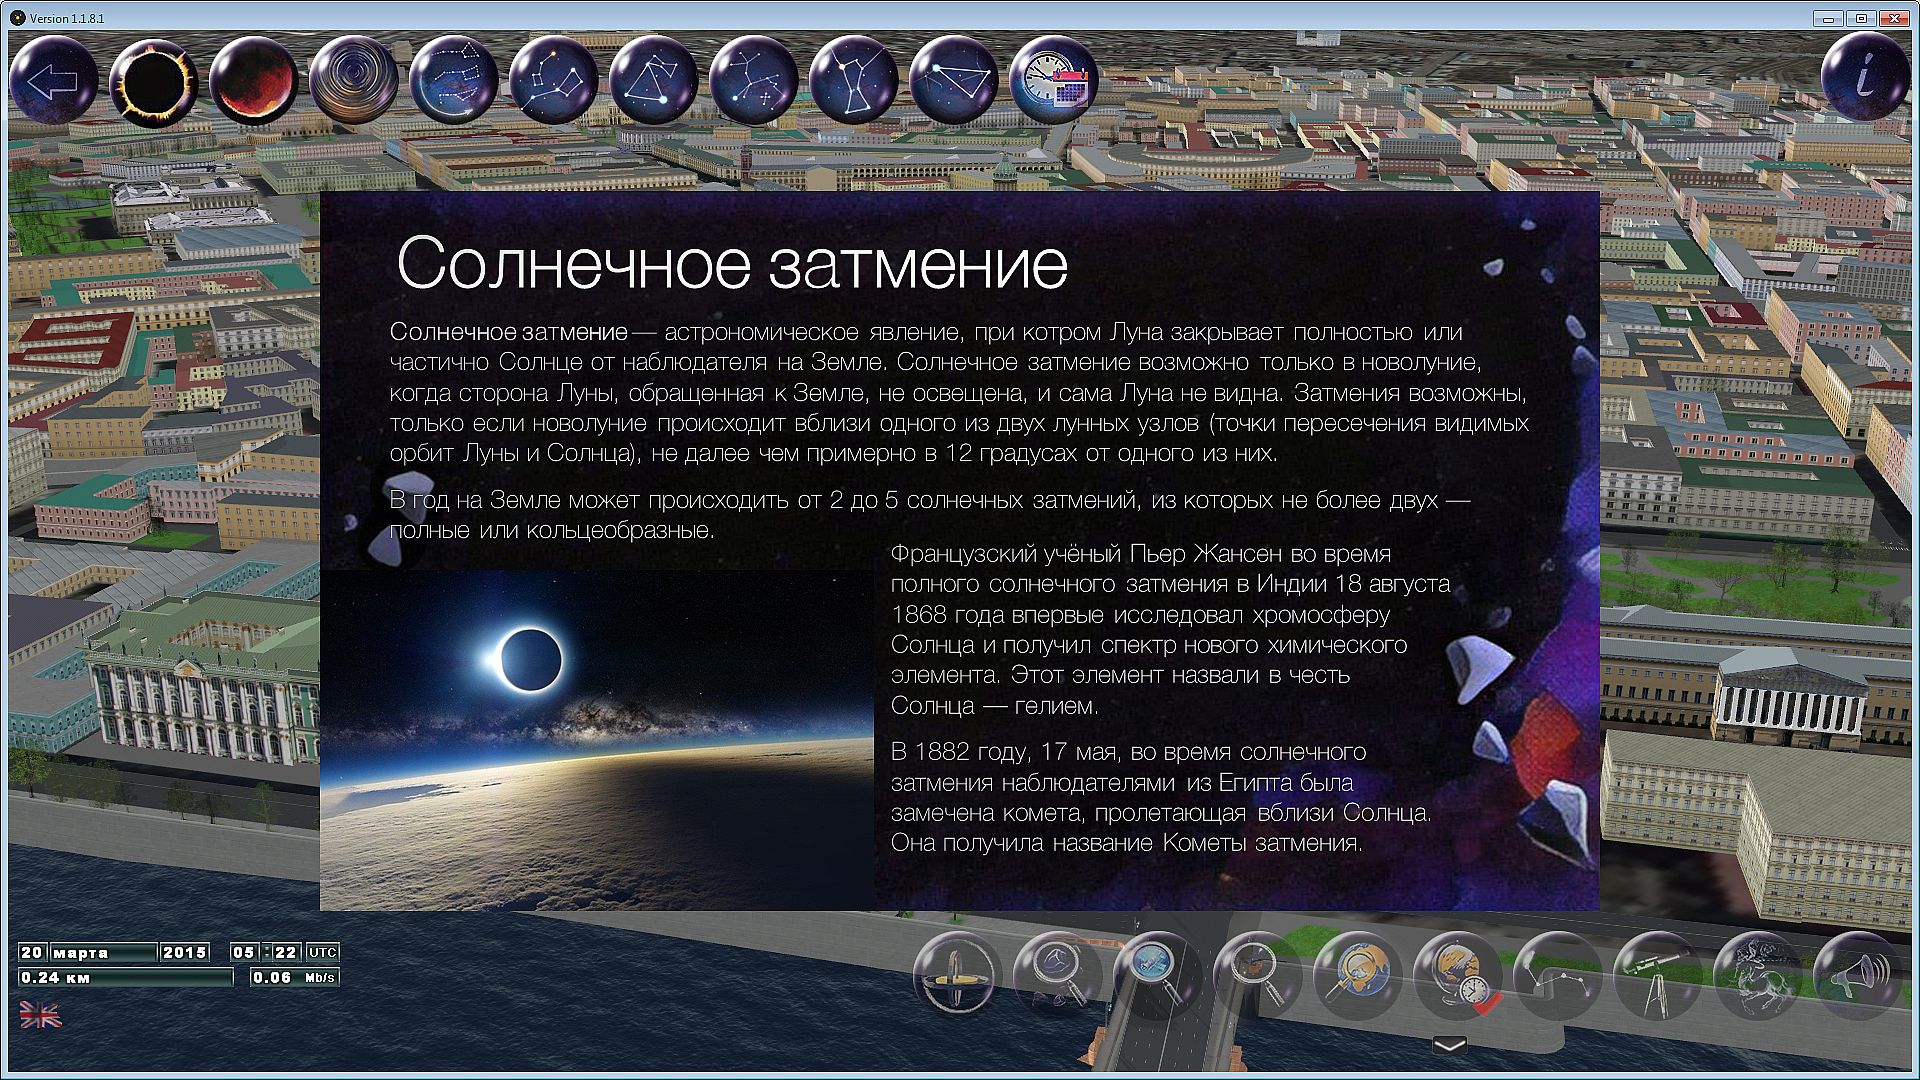Open the star trails orb
Image resolution: width=1920 pixels, height=1080 pixels.
[x=353, y=80]
